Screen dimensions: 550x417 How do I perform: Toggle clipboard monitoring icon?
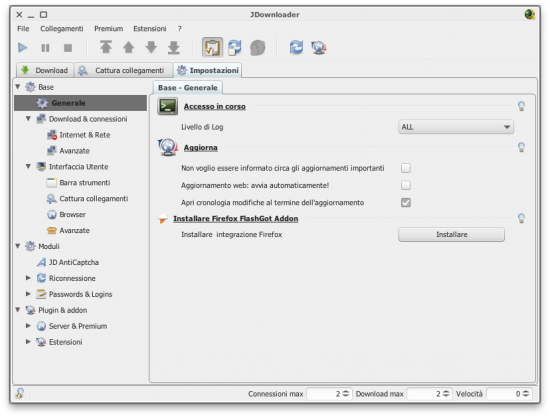(212, 47)
